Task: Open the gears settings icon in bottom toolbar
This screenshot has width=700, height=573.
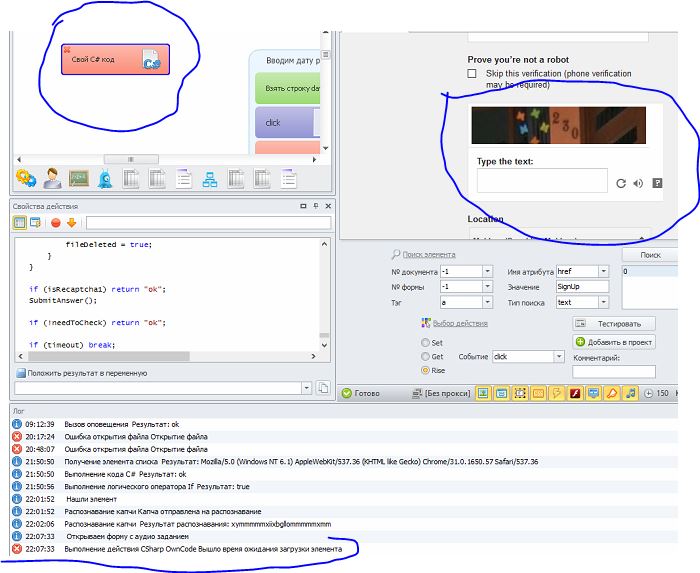Action: click(x=26, y=179)
